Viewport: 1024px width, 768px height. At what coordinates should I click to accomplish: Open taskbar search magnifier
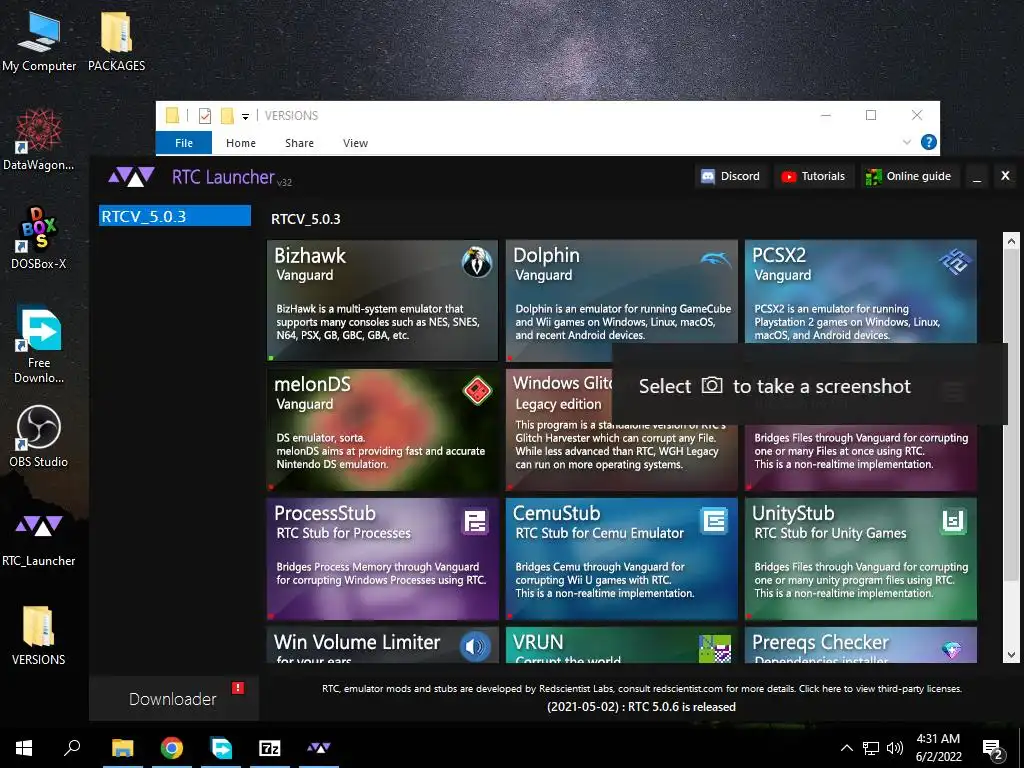72,747
